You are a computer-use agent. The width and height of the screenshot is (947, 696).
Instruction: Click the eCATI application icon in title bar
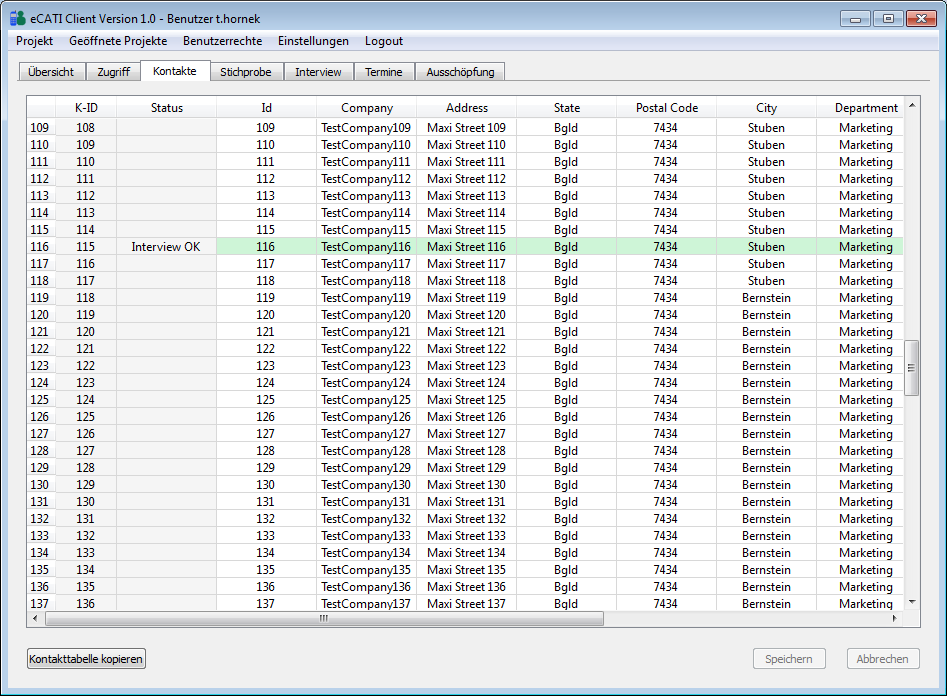[17, 18]
